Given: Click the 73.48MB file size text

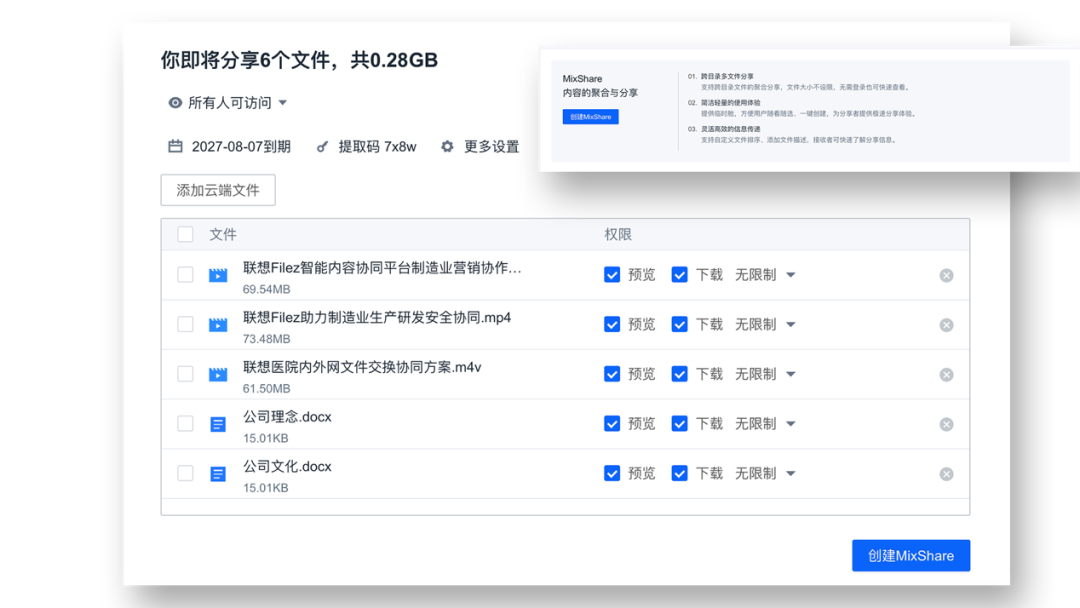Looking at the screenshot, I should coord(267,339).
